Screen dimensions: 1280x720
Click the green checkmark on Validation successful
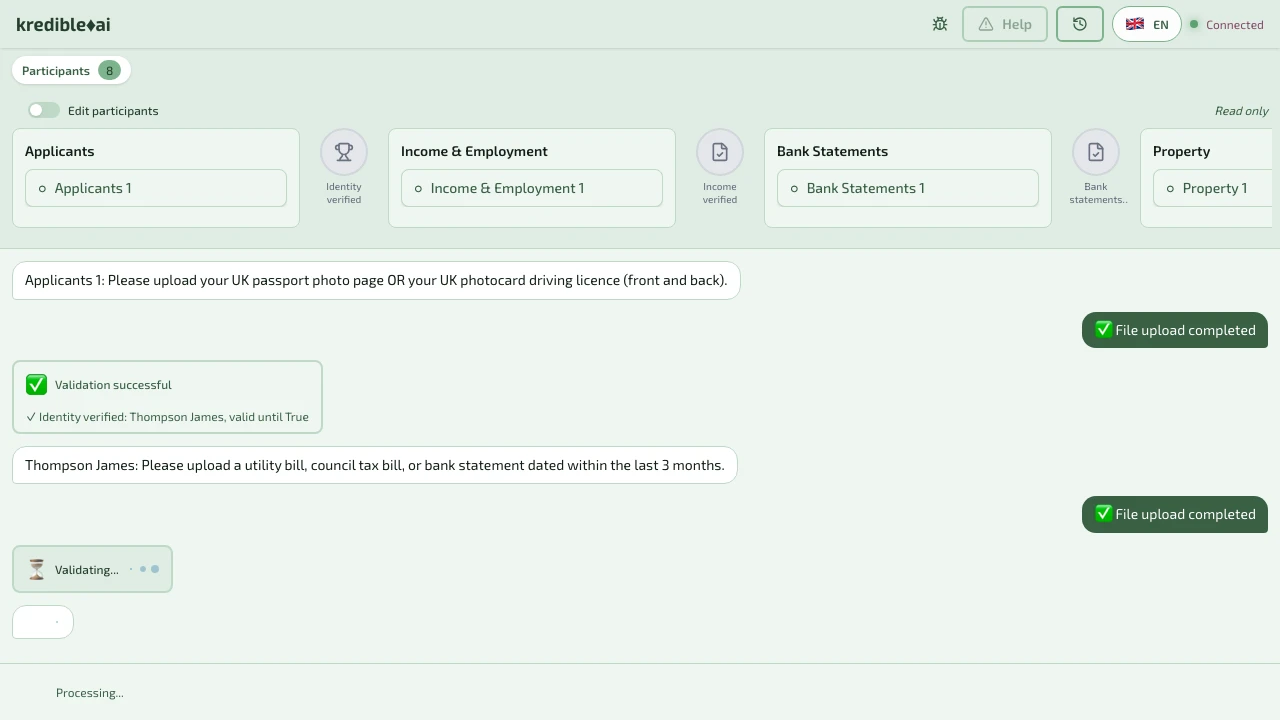click(37, 385)
